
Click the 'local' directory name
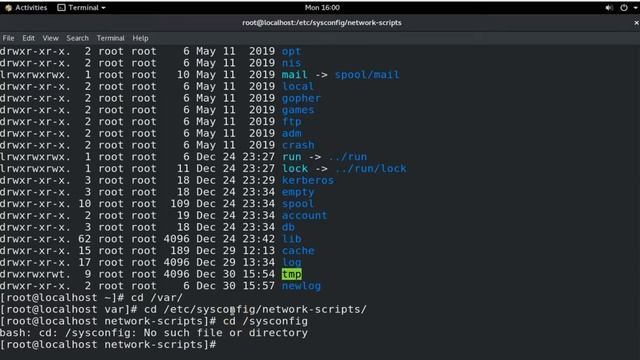[298, 87]
